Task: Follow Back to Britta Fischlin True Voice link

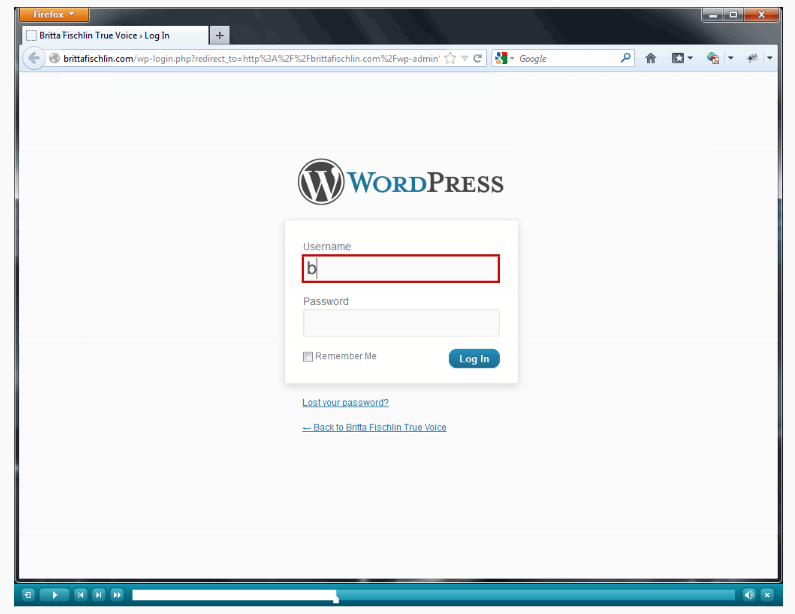Action: coord(374,427)
